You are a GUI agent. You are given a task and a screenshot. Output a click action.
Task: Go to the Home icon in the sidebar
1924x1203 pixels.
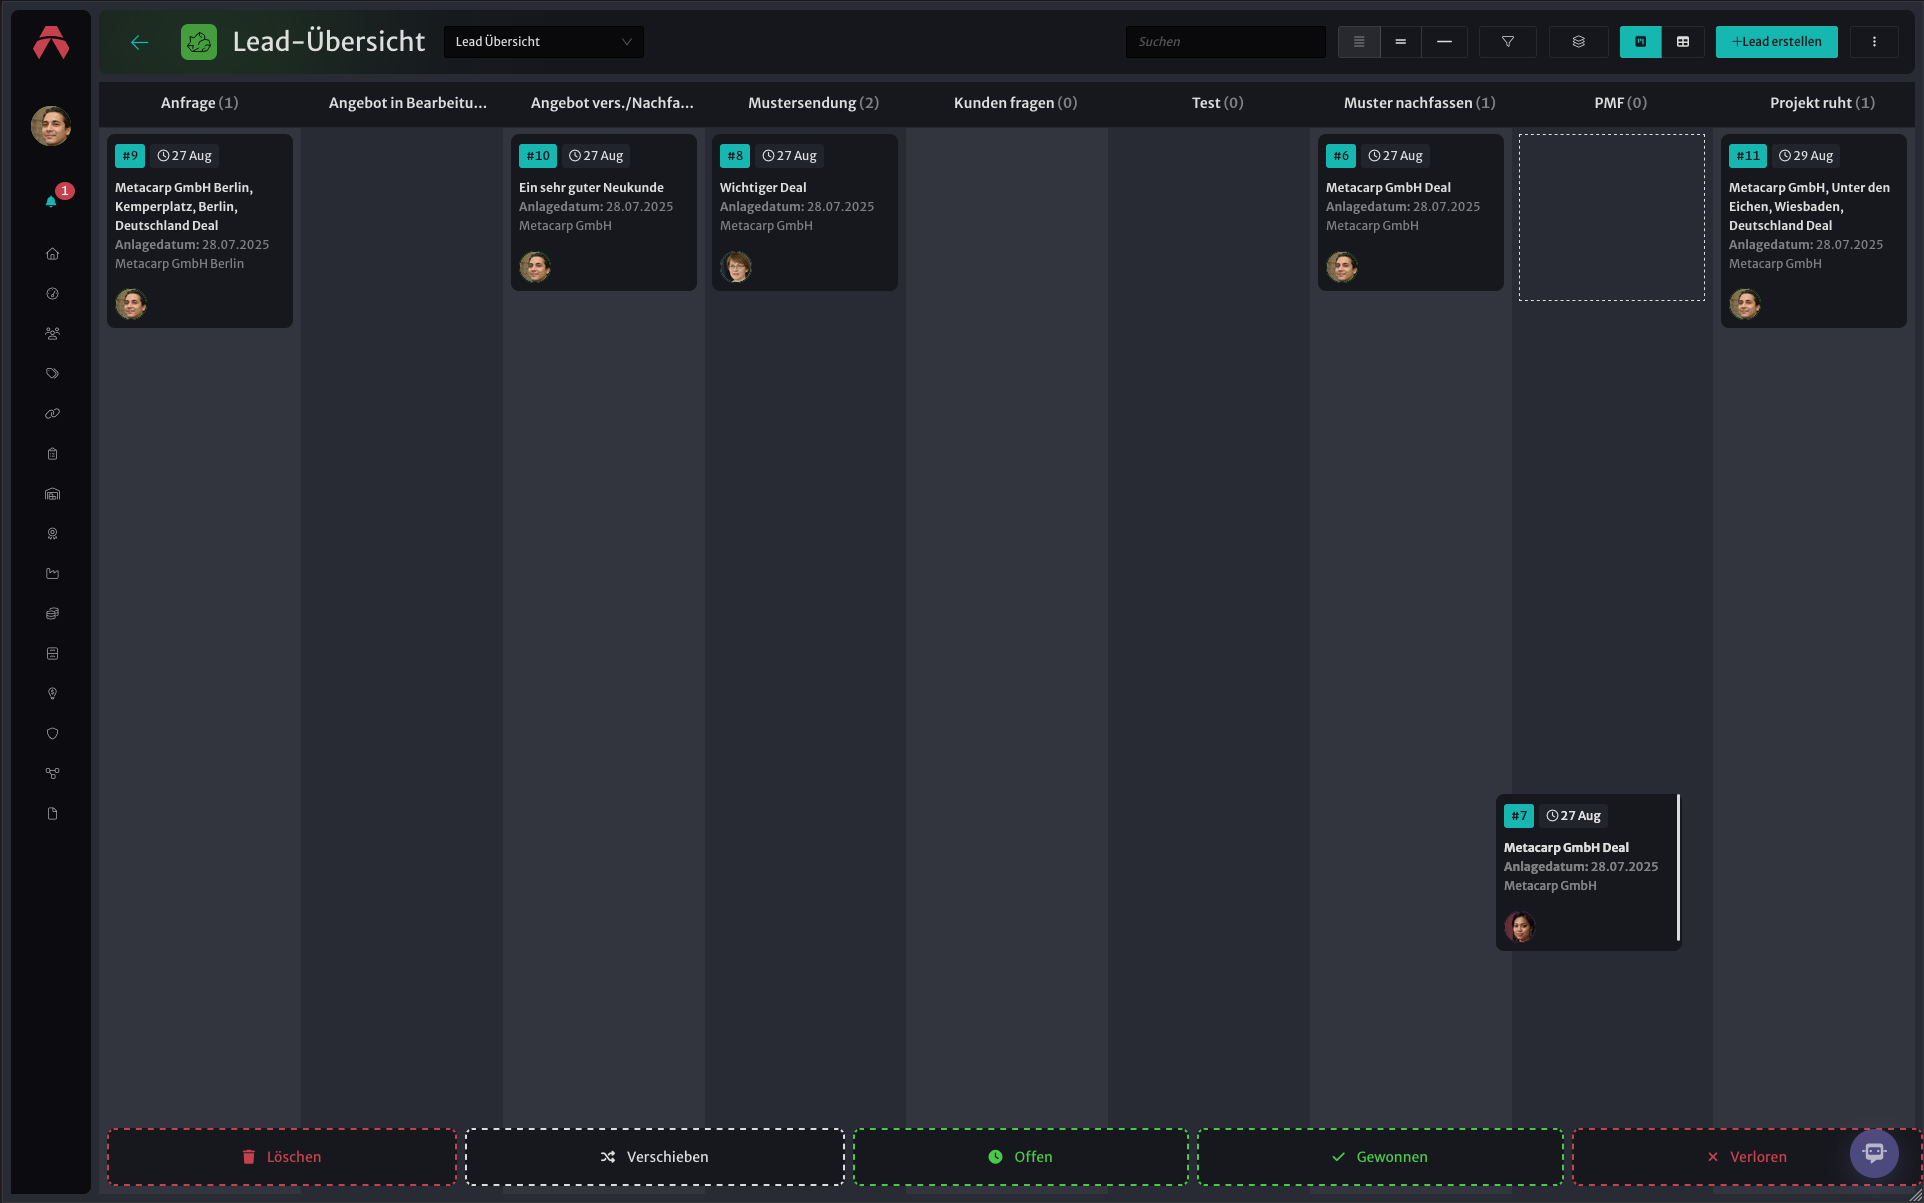point(52,254)
